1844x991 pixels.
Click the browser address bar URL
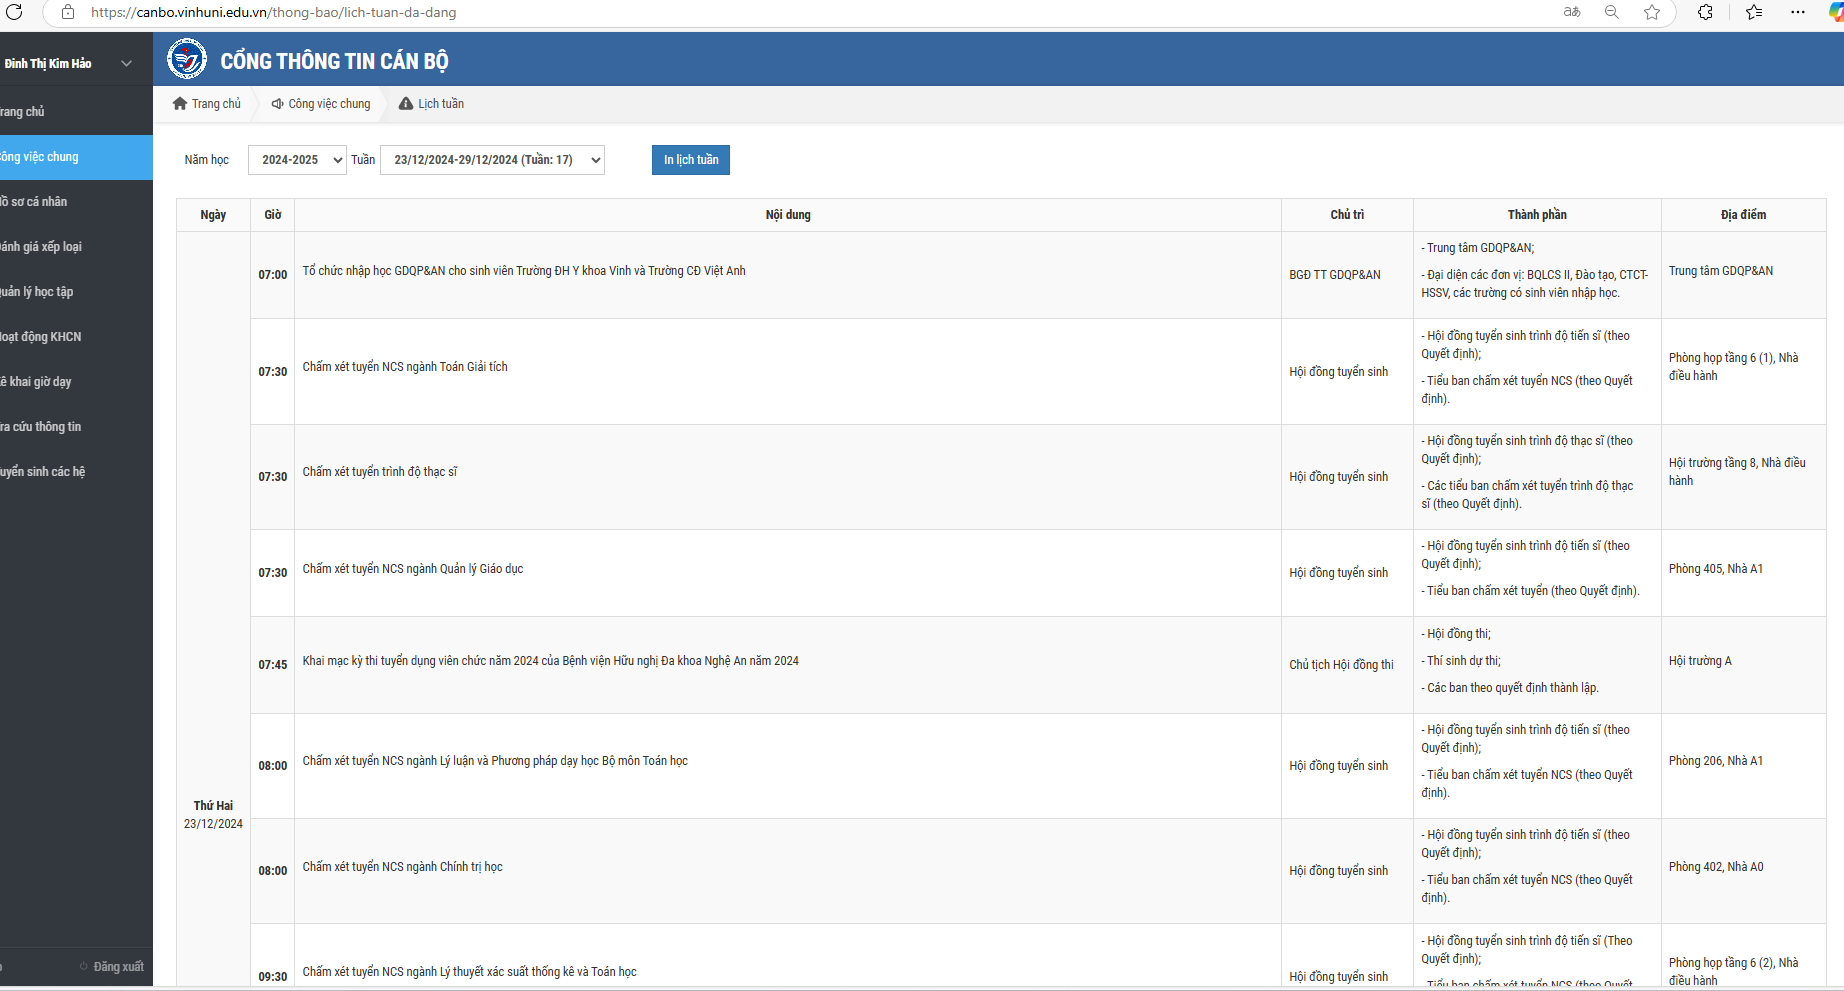(273, 12)
